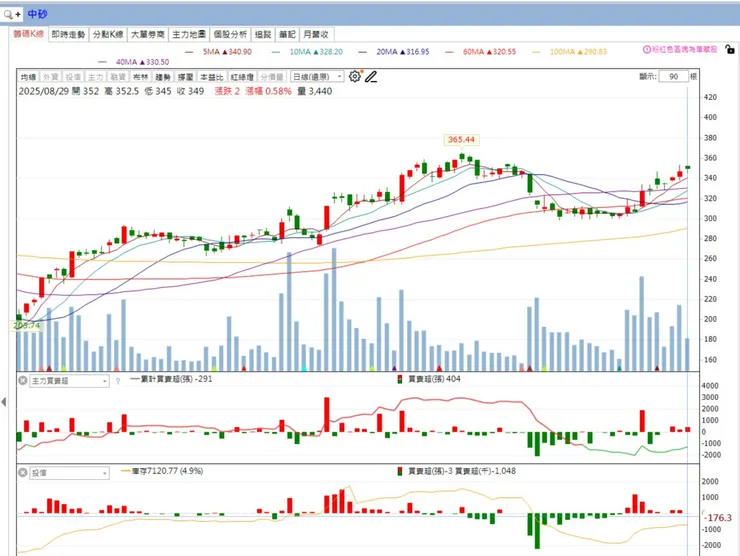Open the 主力買賣超 indicator dropdown
Viewport: 740px width, 556px height.
pos(69,381)
